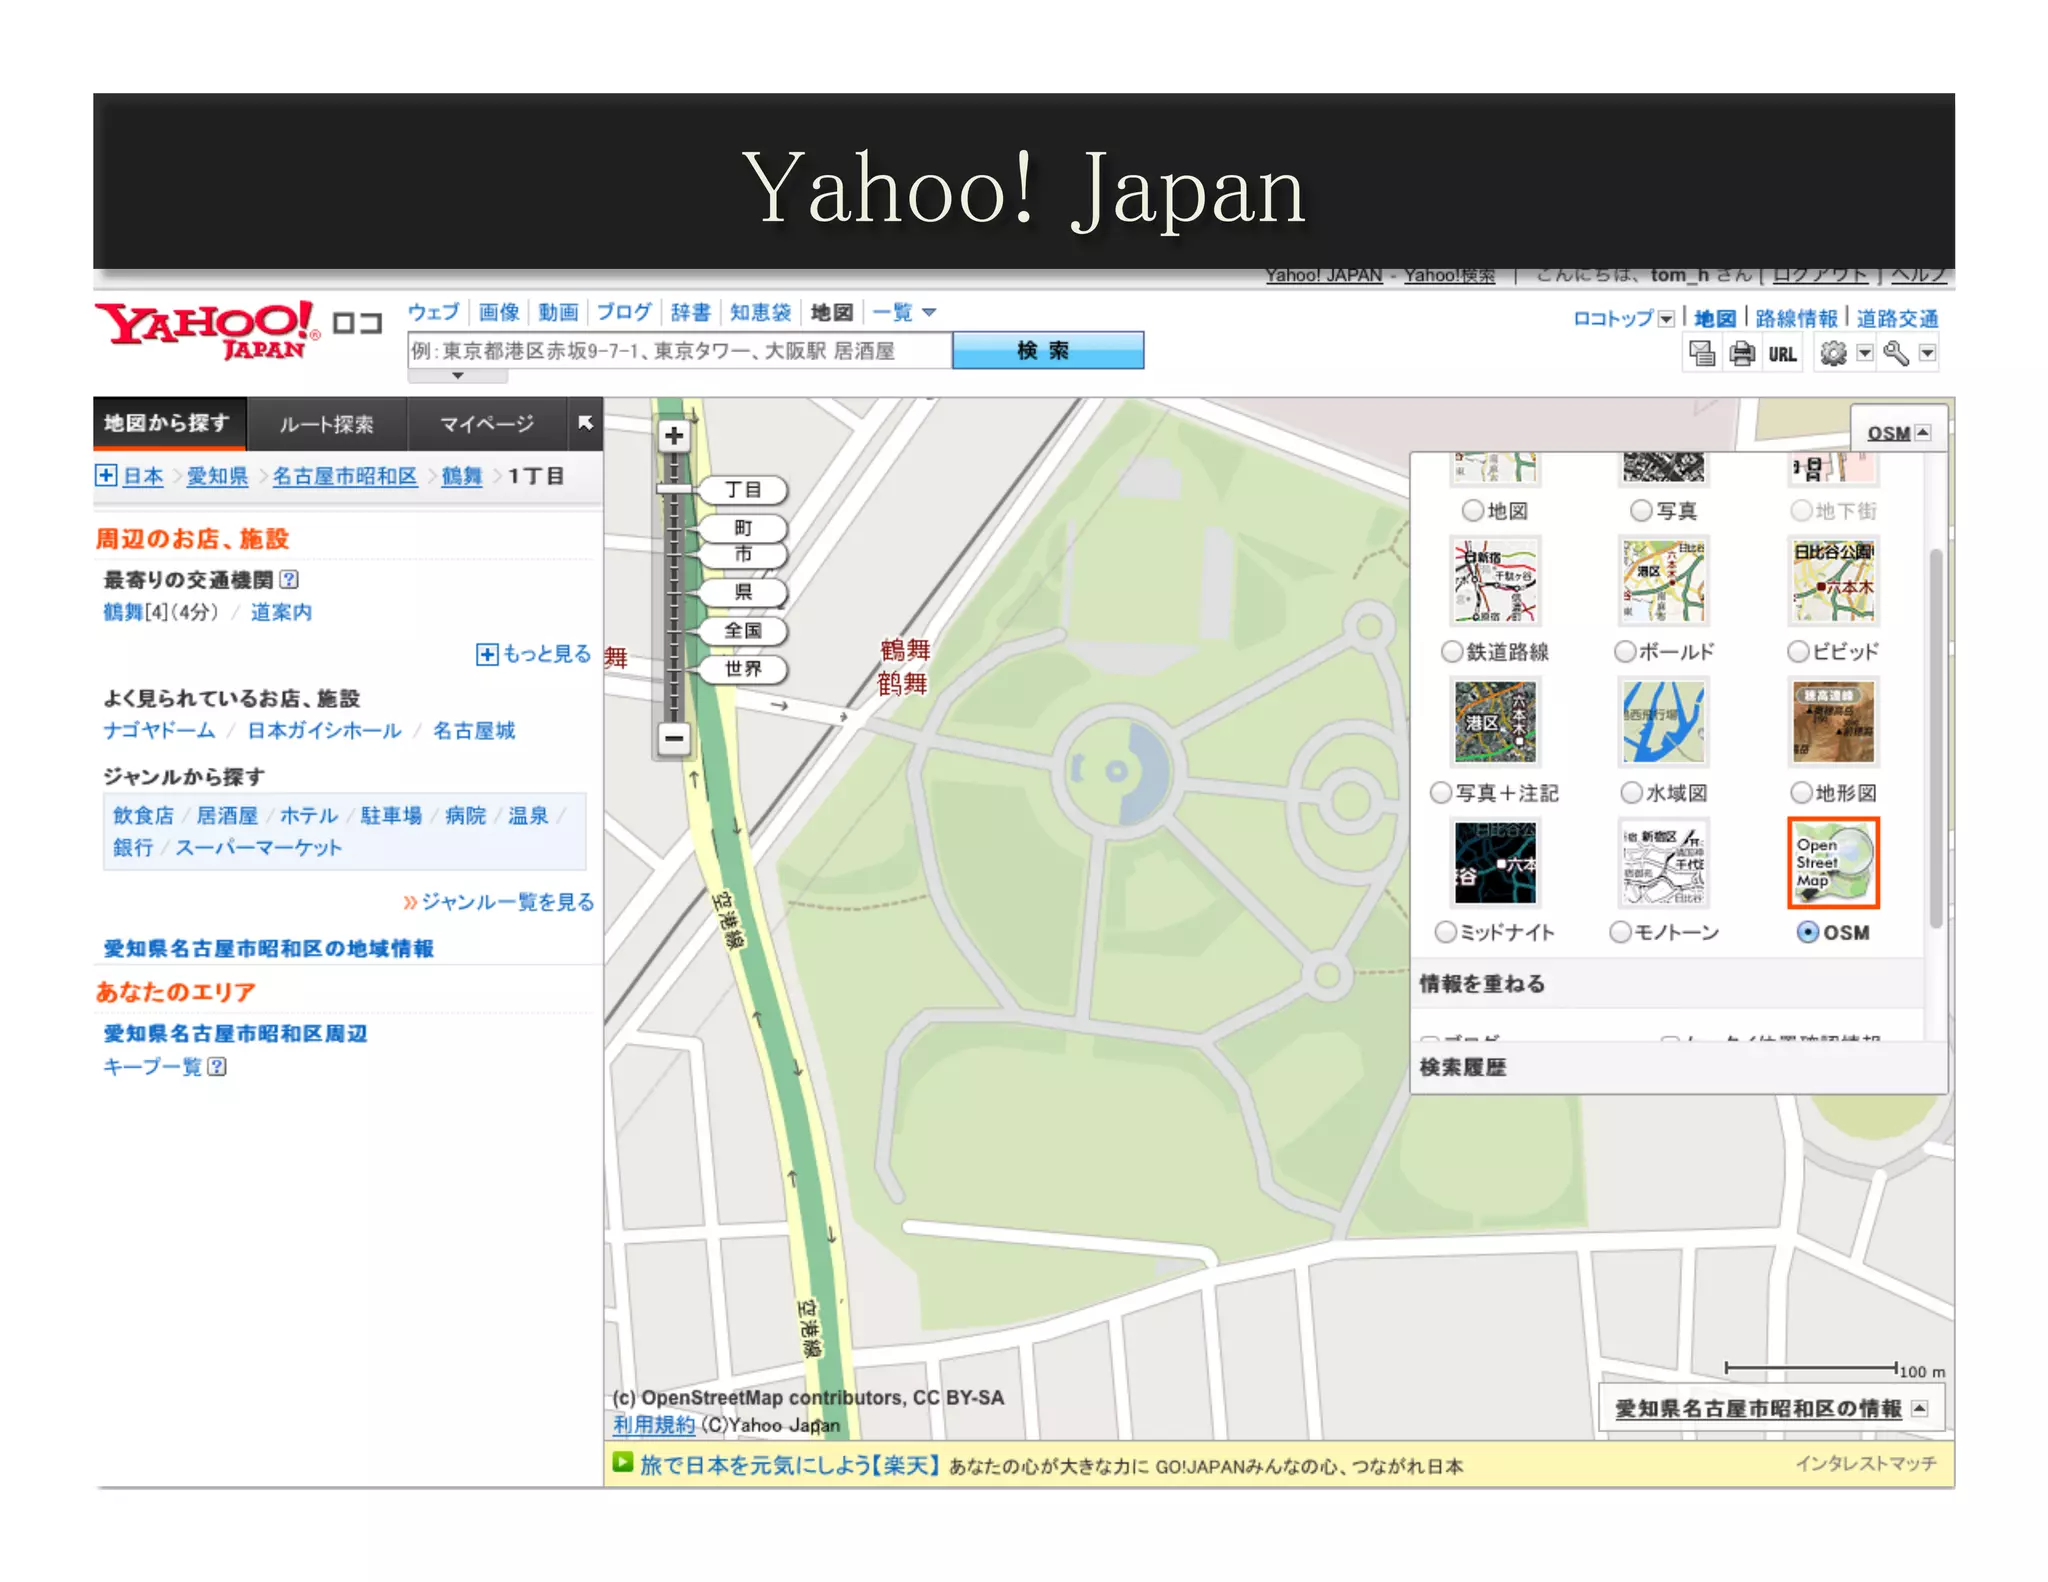
Task: Select the 地形図 map thumbnail
Action: (1833, 722)
